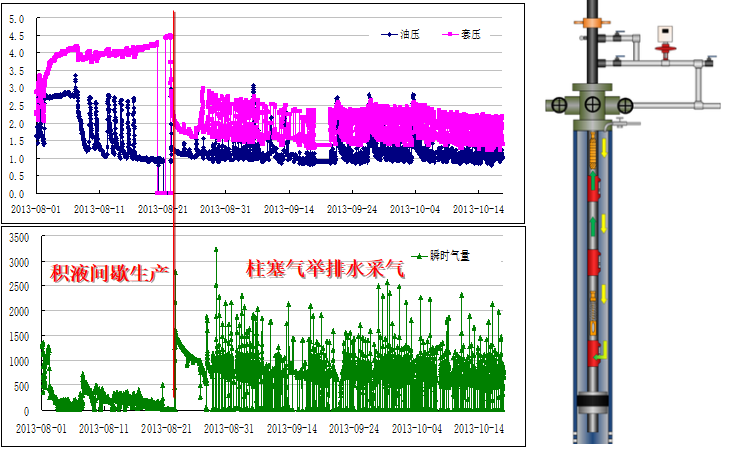729x449 pixels.
Task: Click the controller box above the red valve
Action: [665, 33]
